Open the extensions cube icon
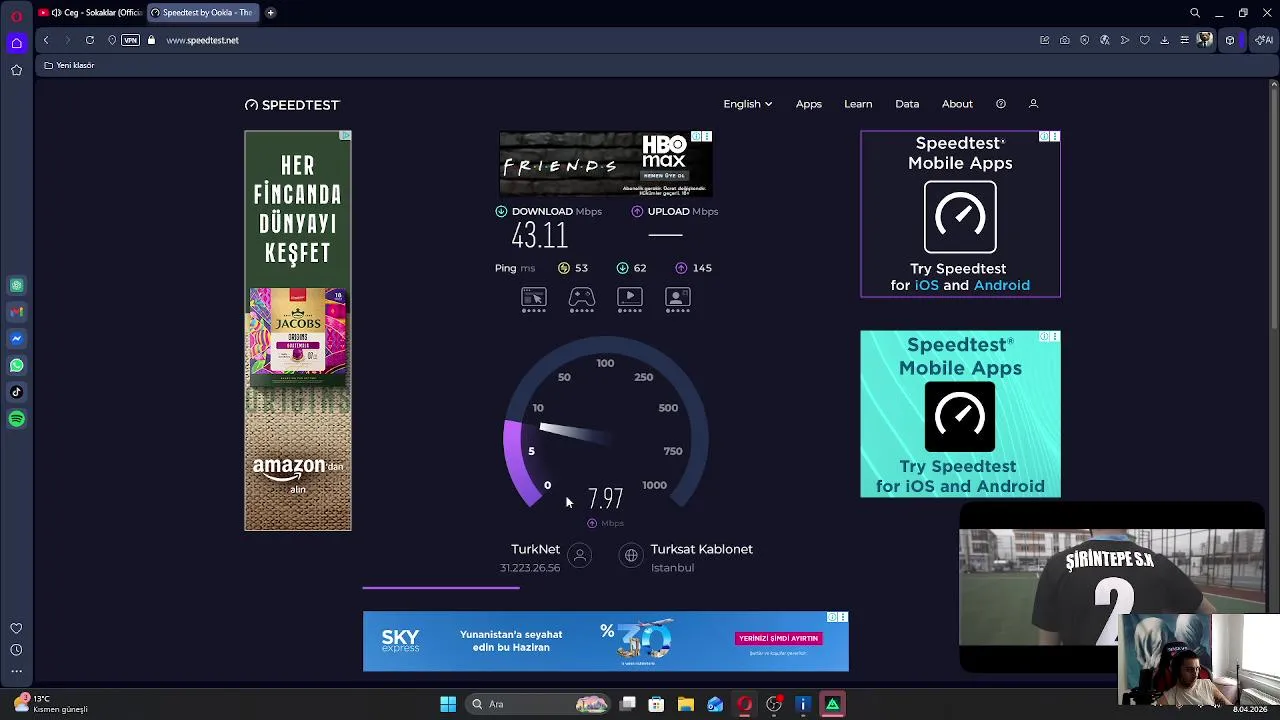 (x=1230, y=40)
